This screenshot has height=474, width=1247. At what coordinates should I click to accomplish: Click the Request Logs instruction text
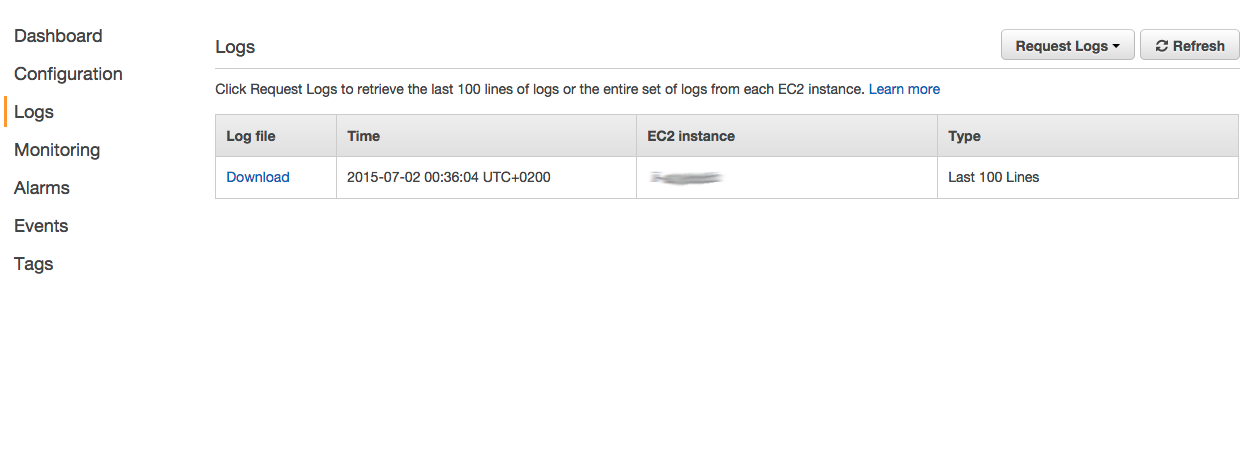[540, 89]
